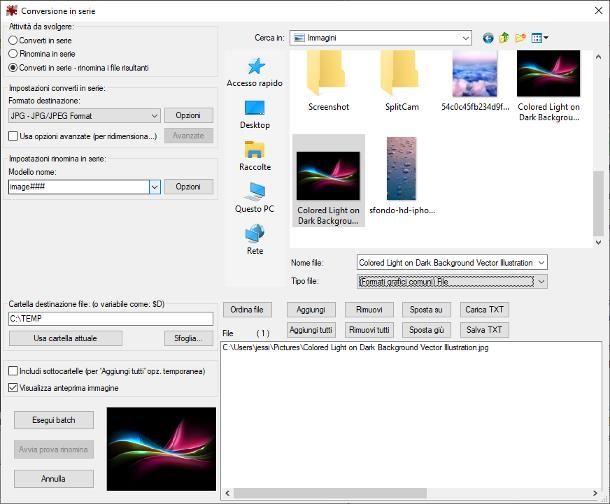Select the Rinomina in serie radio option

point(13,53)
